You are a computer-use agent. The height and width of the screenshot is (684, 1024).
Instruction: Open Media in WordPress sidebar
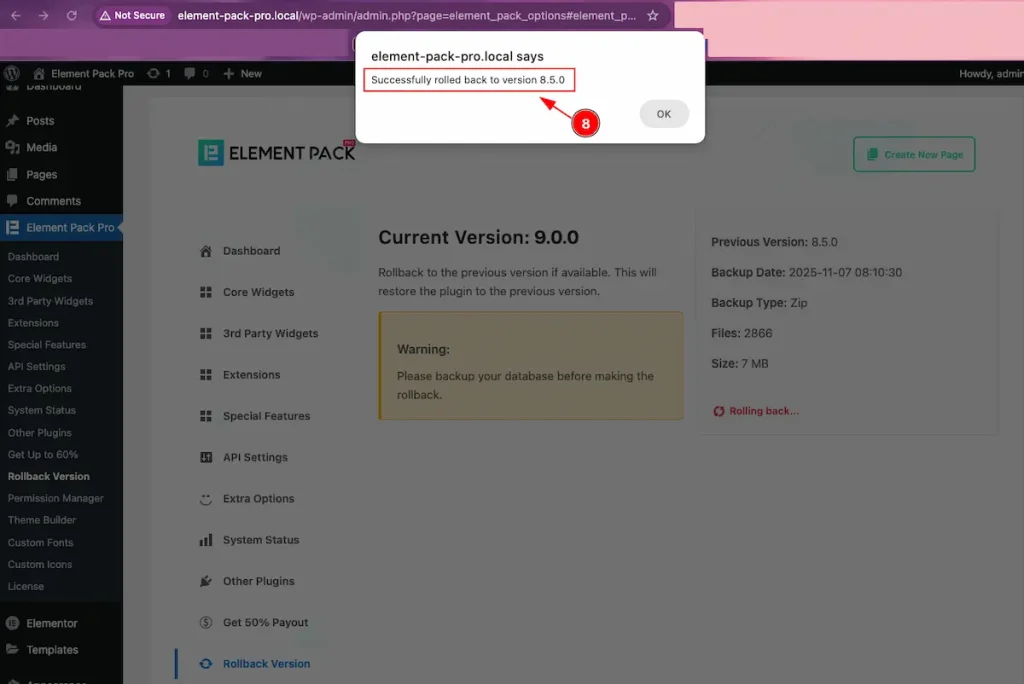[41, 147]
